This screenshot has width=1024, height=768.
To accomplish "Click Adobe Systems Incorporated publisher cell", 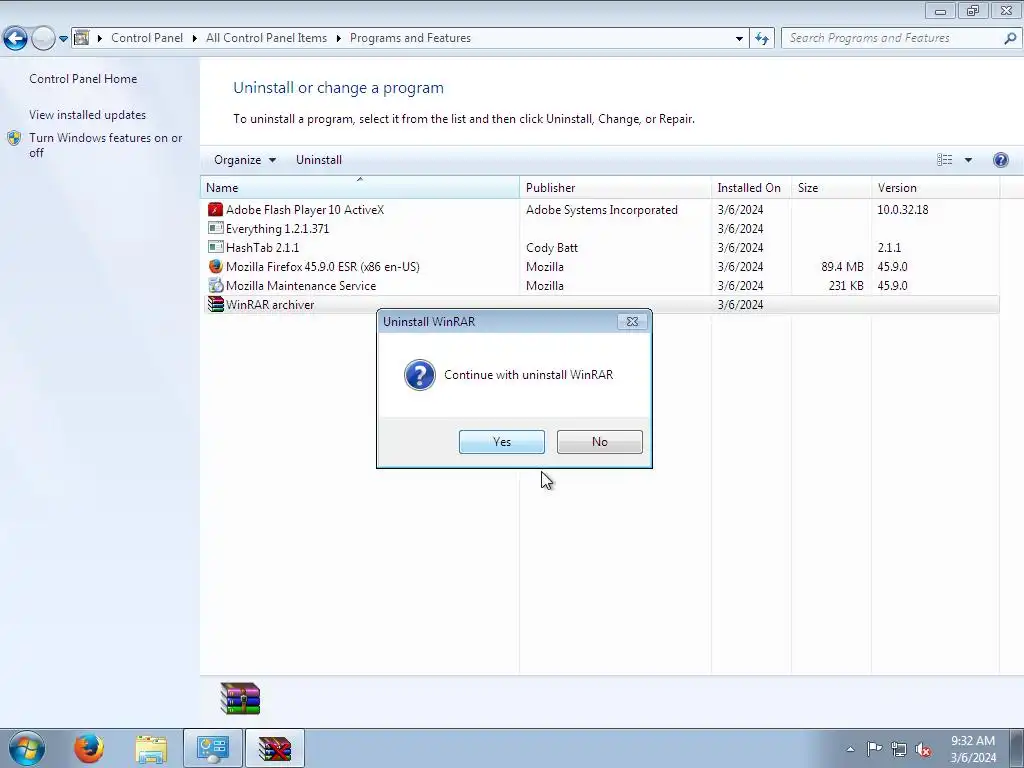I will pyautogui.click(x=601, y=210).
